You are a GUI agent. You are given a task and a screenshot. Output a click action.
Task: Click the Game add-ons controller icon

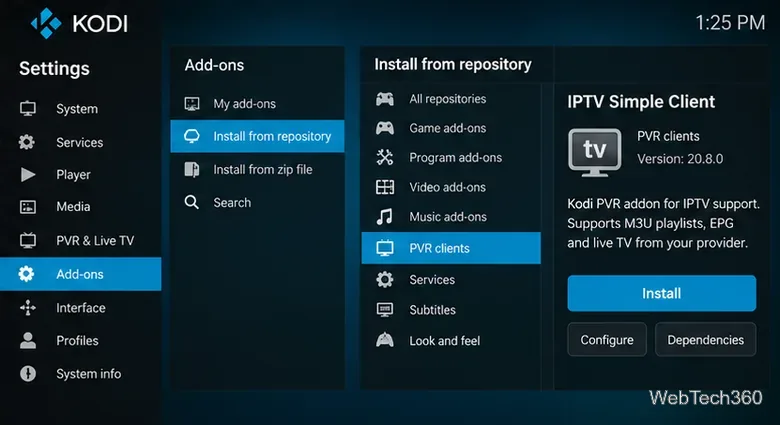385,128
